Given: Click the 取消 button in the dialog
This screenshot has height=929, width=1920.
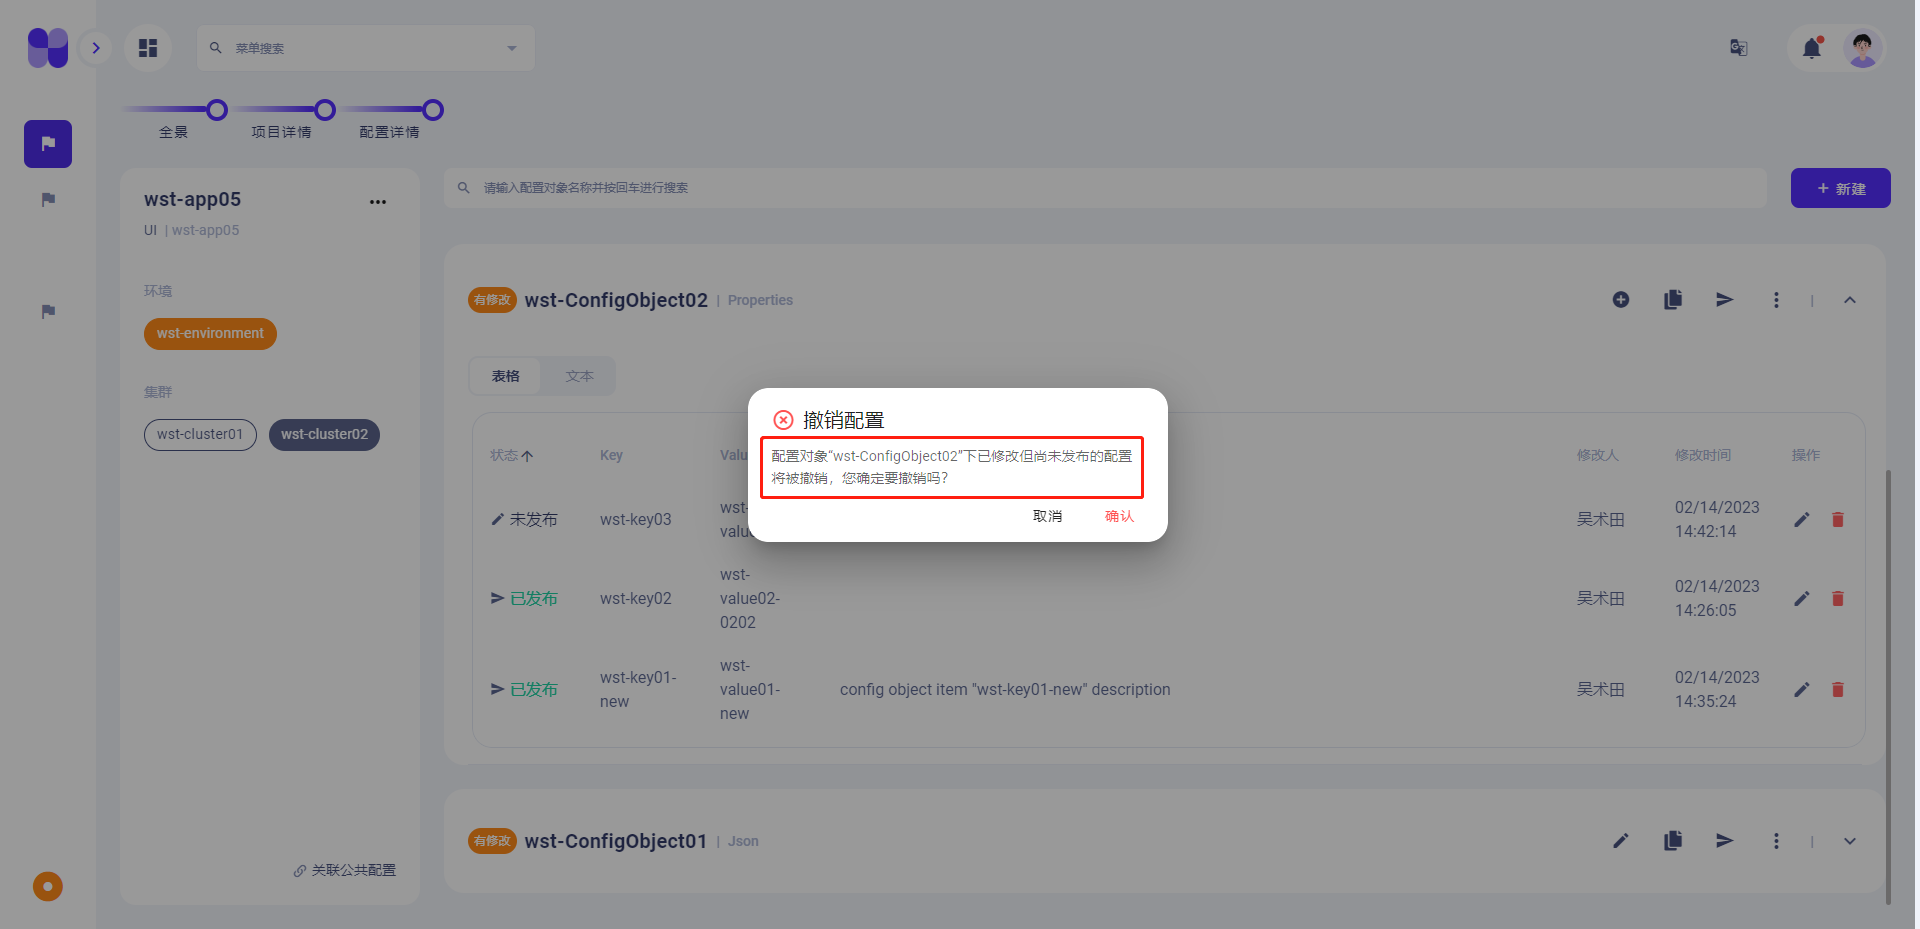Looking at the screenshot, I should click(x=1047, y=516).
